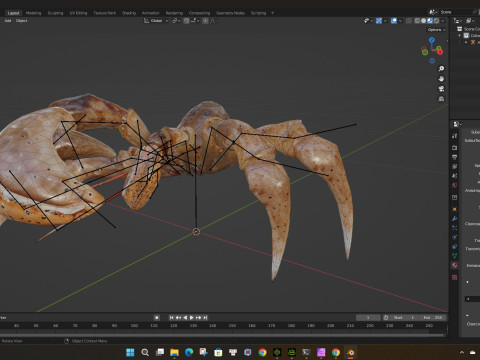Open the Object properties tab

pos(455,209)
